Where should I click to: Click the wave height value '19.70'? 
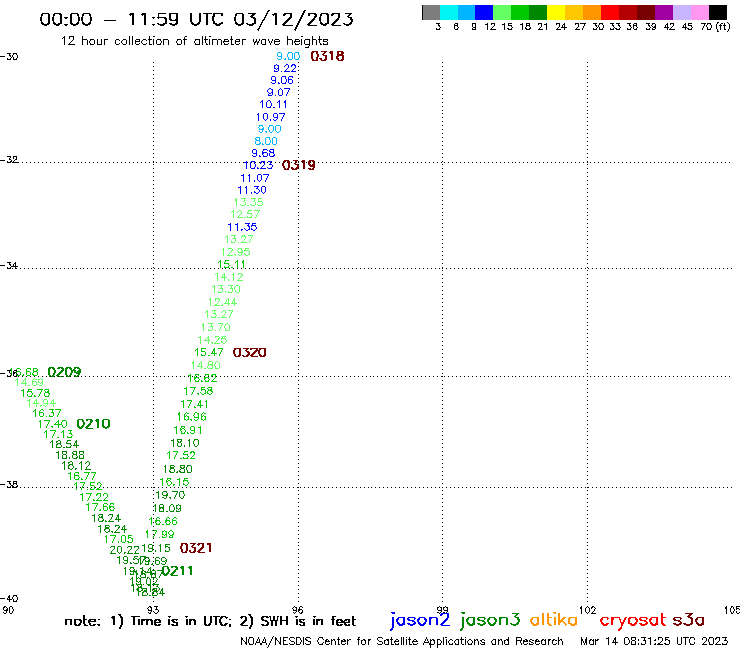[170, 495]
